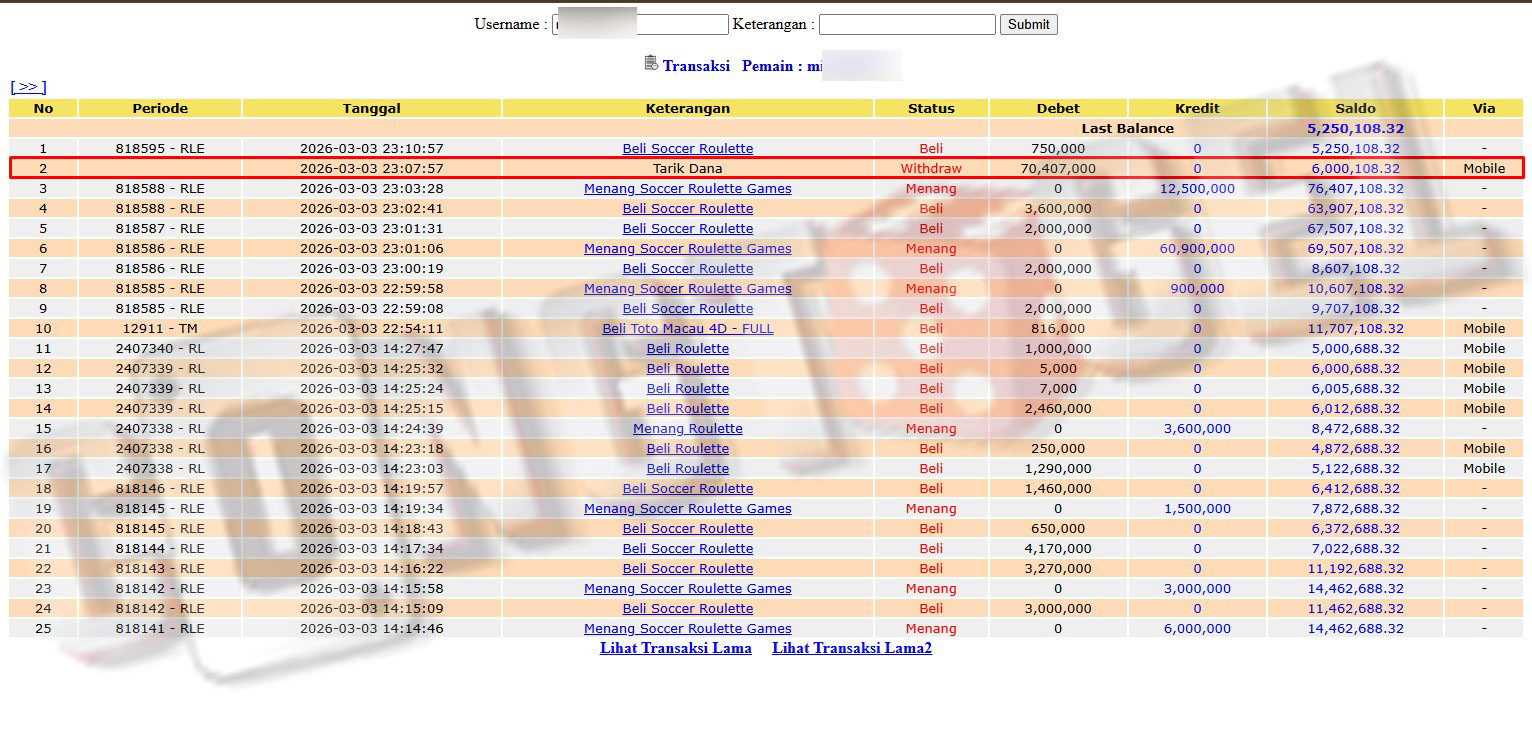The image size is (1532, 748).
Task: Click the 60,900,000 Kredit value
Action: tap(1197, 248)
